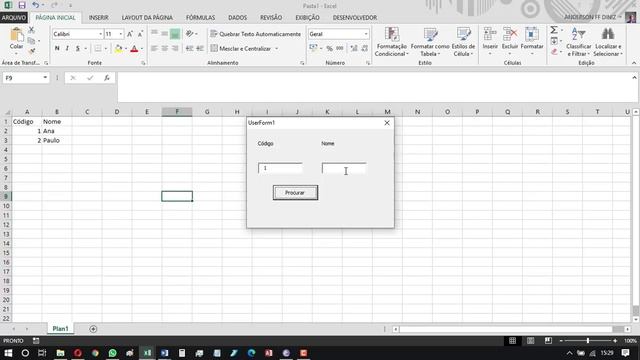The width and height of the screenshot is (640, 360).
Task: Click the decrease indent icon
Action: [x=189, y=49]
